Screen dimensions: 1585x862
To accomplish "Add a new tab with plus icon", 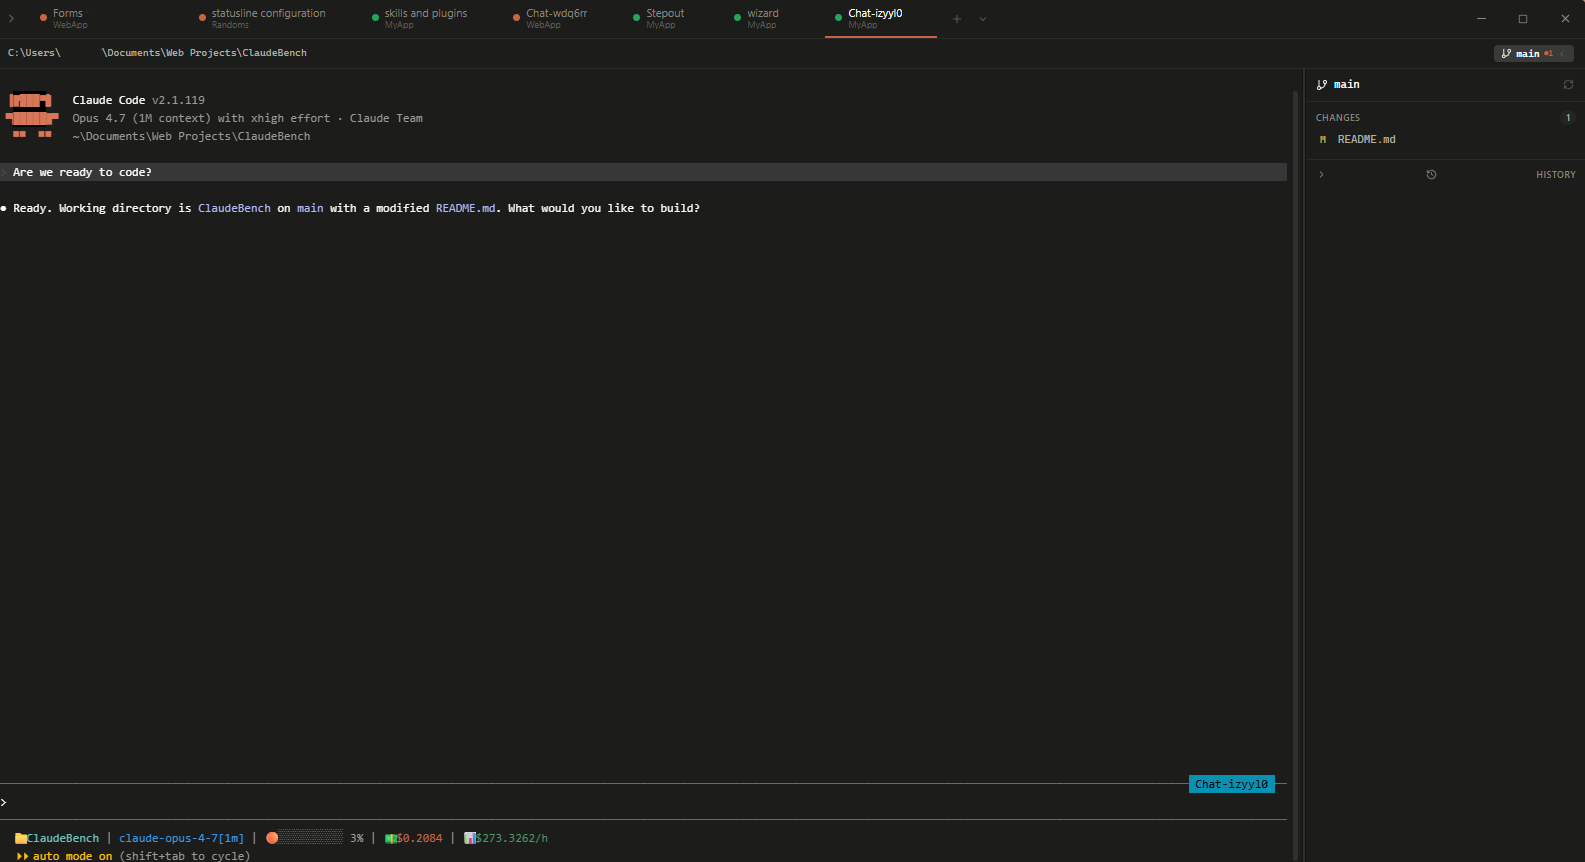I will pos(957,19).
